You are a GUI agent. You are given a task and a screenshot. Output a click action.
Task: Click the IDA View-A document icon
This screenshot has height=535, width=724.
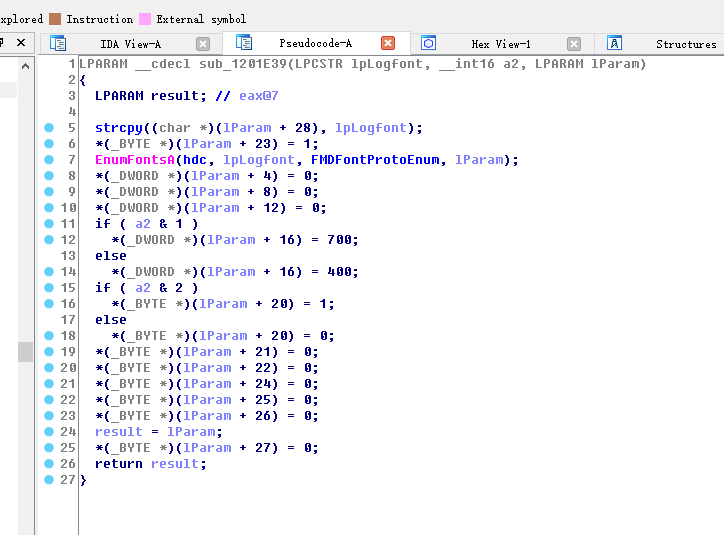click(x=58, y=43)
